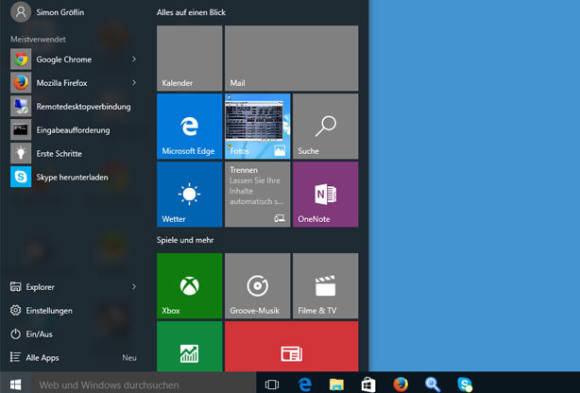The width and height of the screenshot is (580, 393).
Task: Open the magnifier app on taskbar
Action: (x=432, y=385)
